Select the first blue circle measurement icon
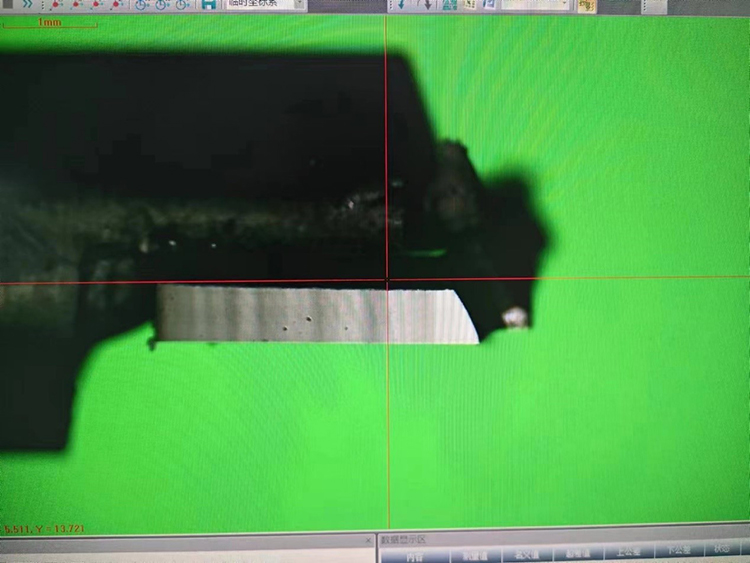The image size is (750, 563). coord(142,4)
